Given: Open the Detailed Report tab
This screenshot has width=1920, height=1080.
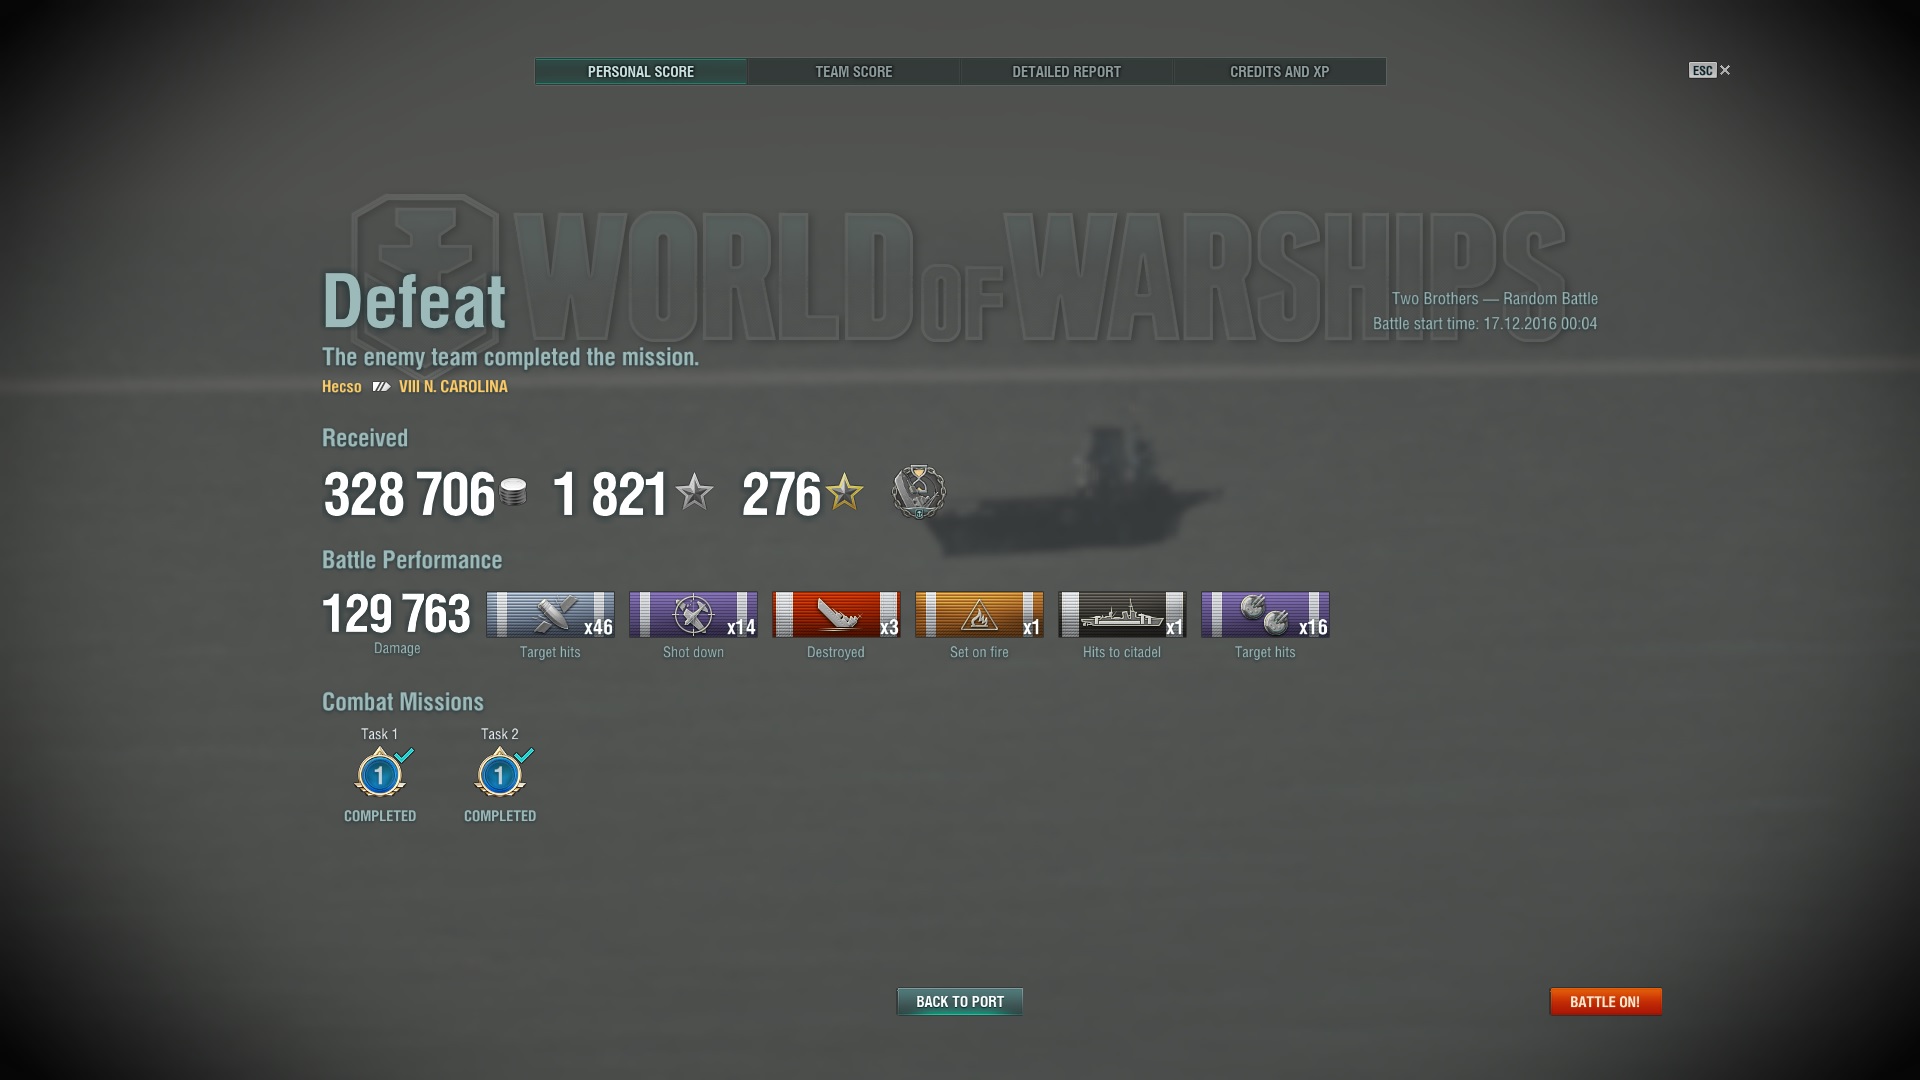Looking at the screenshot, I should 1066,72.
